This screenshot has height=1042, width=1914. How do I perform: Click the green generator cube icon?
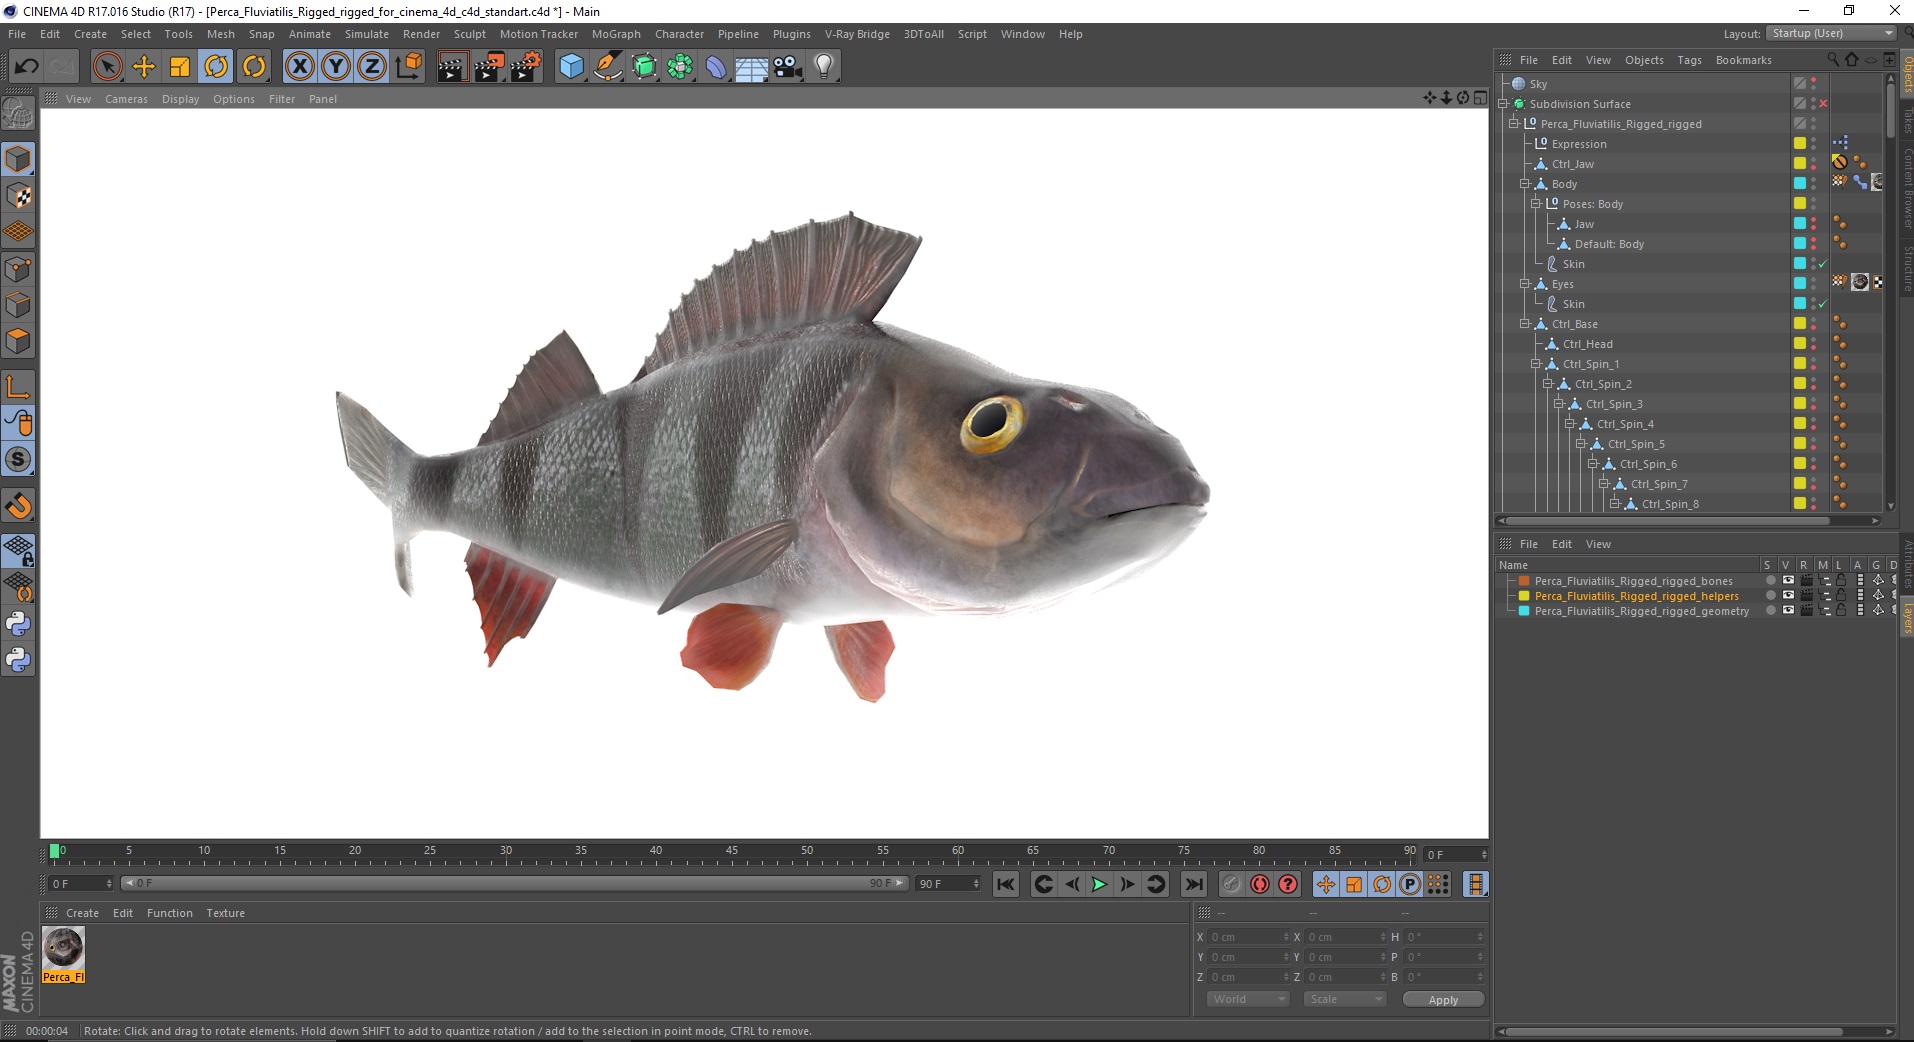tap(644, 67)
